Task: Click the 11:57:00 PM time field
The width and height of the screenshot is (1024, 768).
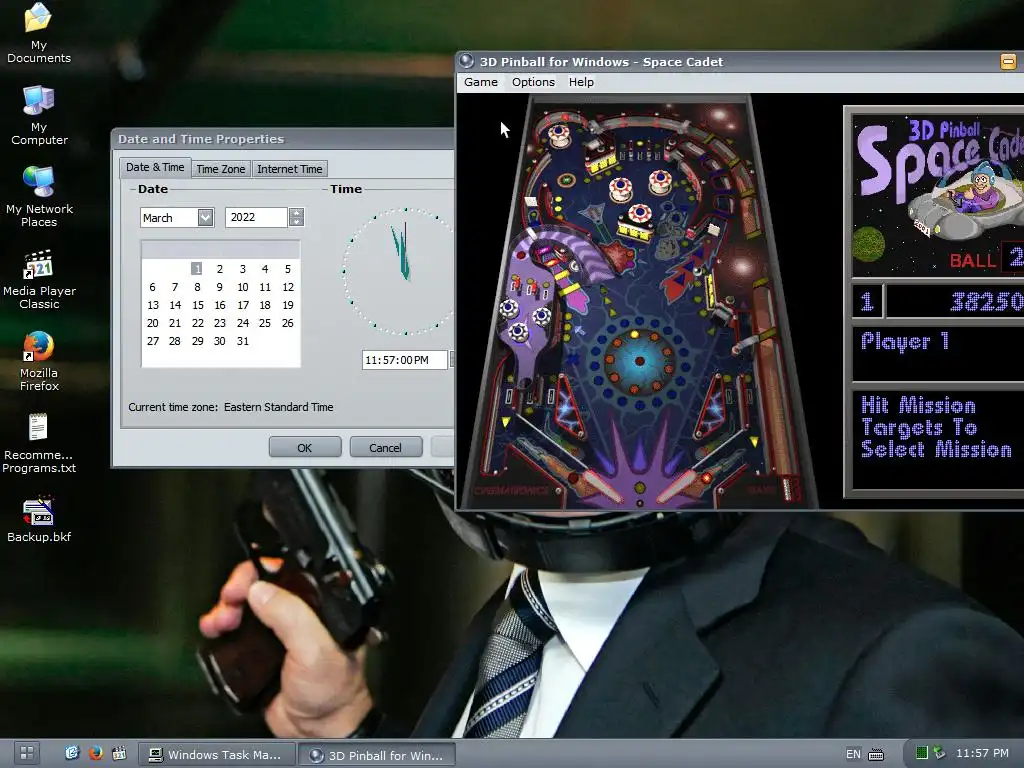Action: click(x=405, y=360)
